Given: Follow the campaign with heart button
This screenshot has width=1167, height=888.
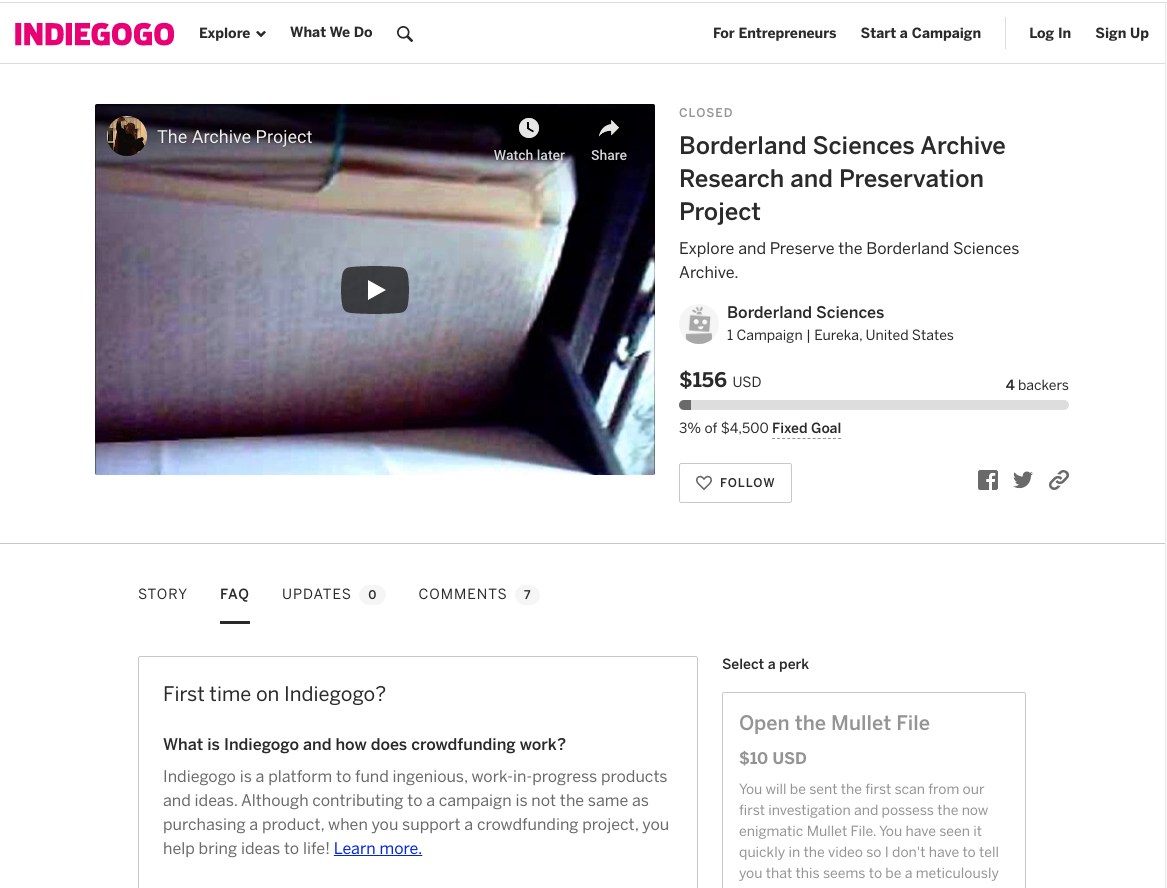Looking at the screenshot, I should (x=735, y=483).
